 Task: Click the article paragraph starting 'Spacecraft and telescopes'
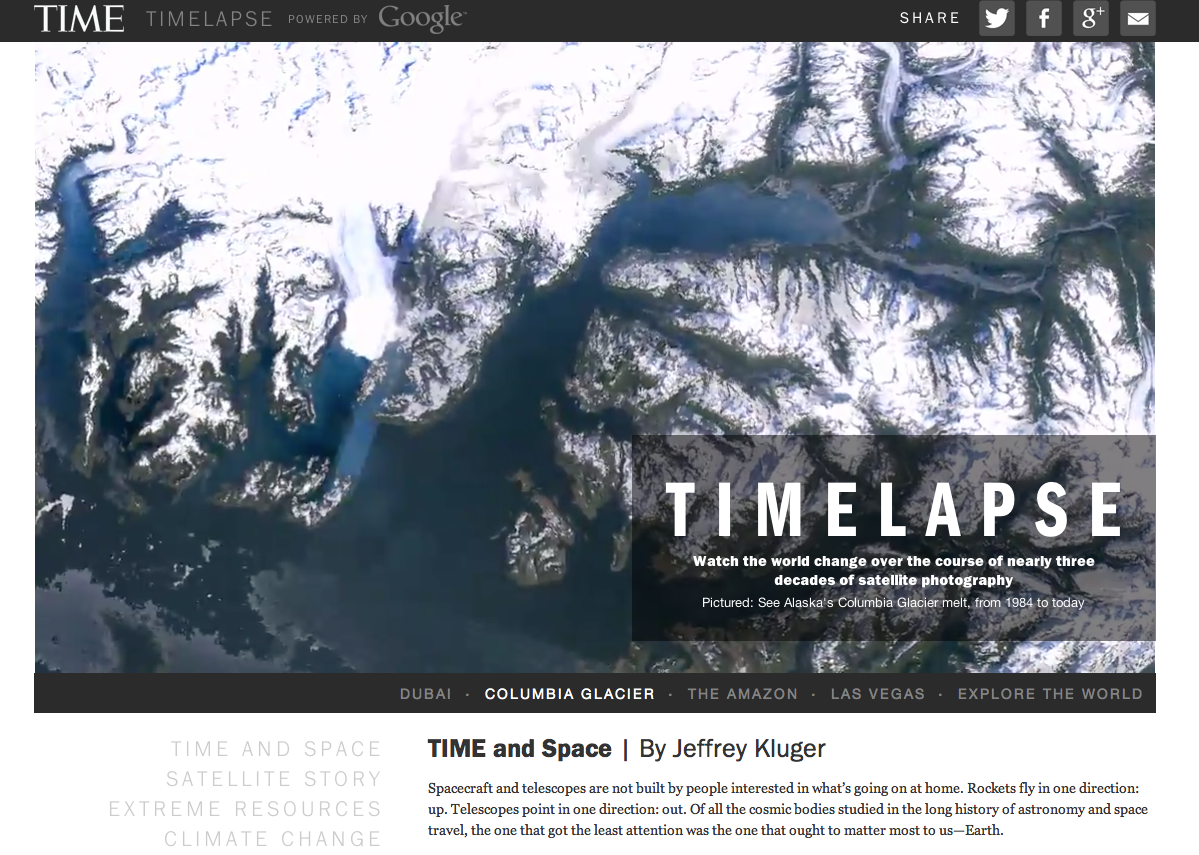(788, 809)
